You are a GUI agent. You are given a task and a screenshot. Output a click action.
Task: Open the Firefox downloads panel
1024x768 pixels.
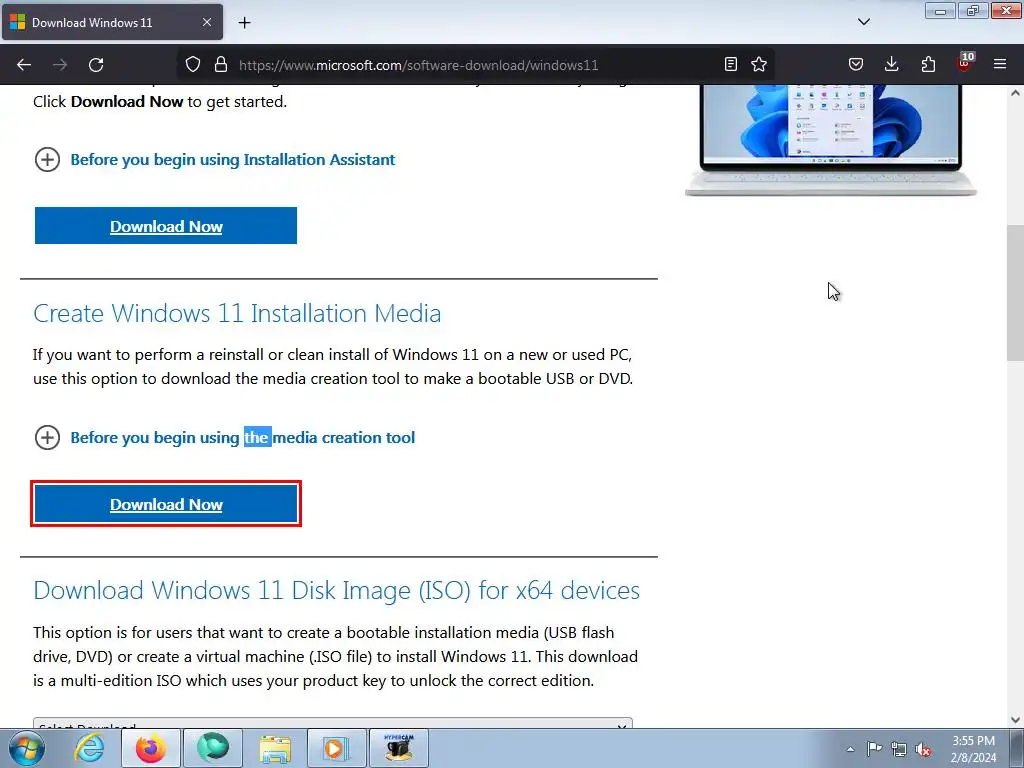coord(891,64)
